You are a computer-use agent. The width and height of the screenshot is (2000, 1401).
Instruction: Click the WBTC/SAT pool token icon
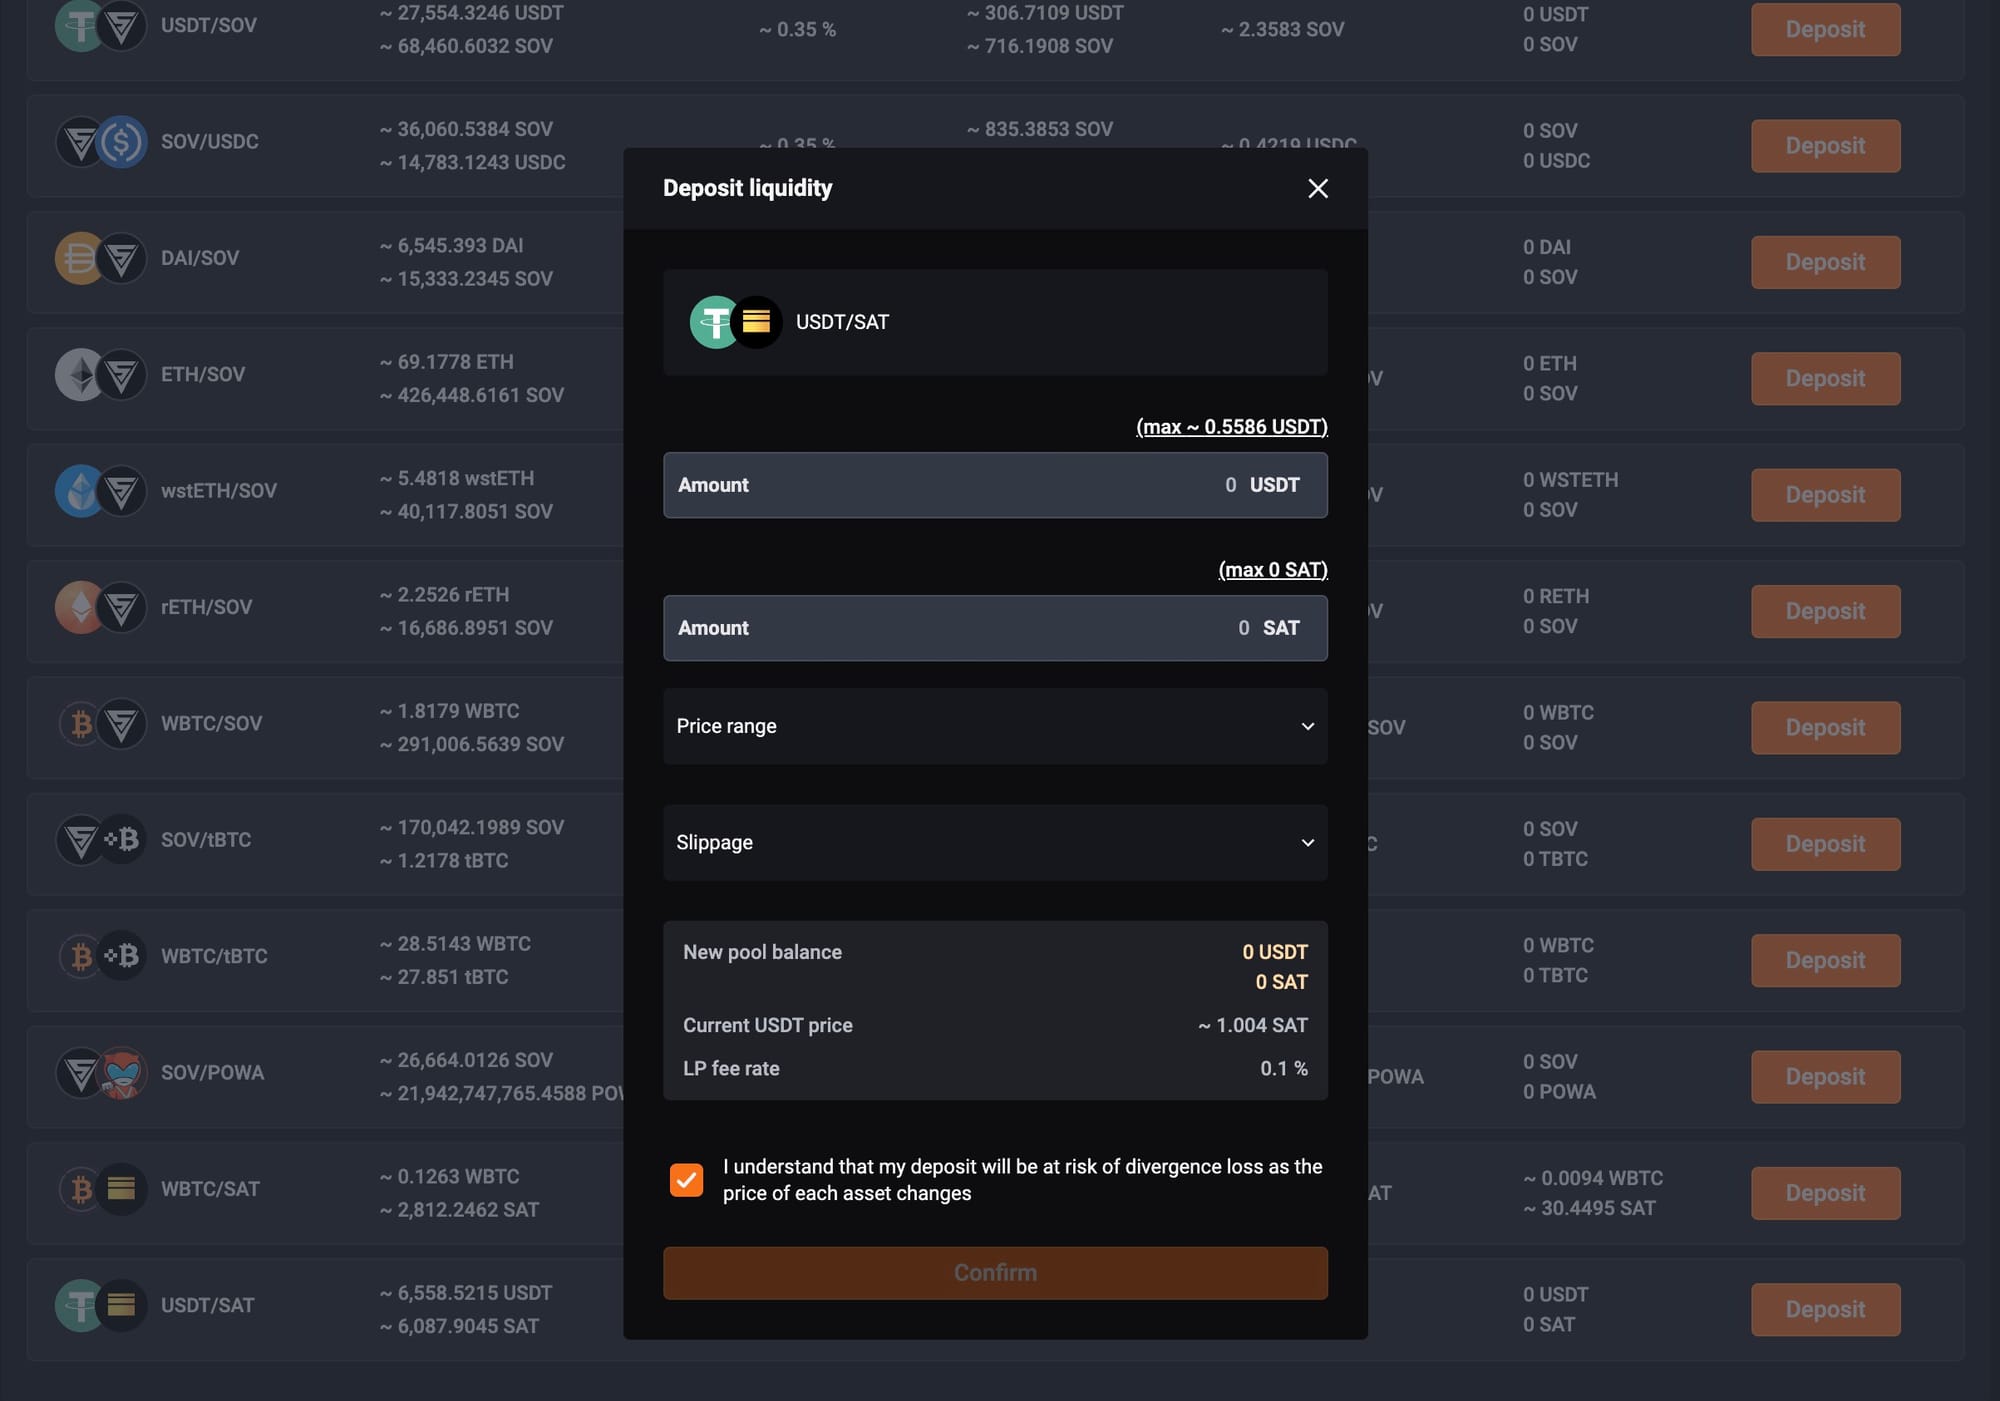point(101,1189)
